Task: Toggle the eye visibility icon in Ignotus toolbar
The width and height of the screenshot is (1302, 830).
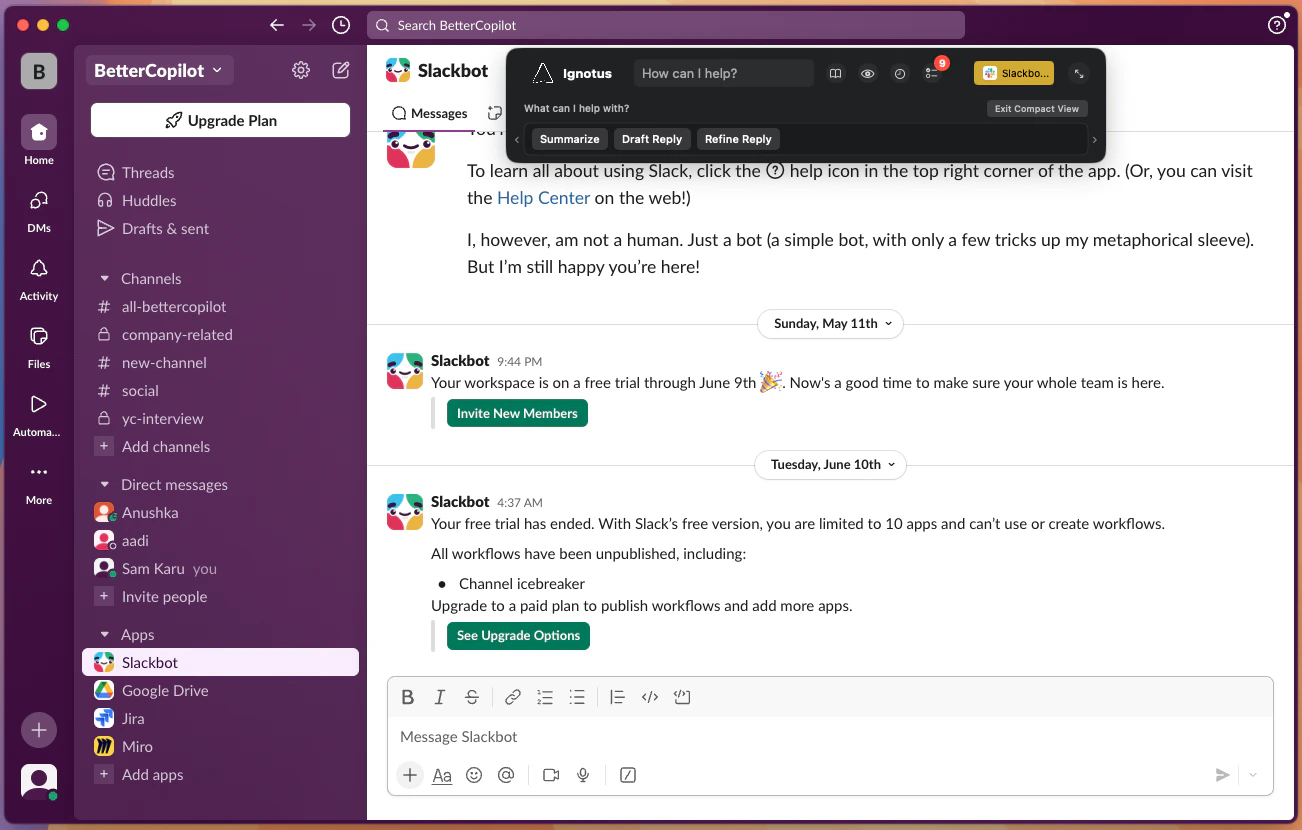Action: click(x=867, y=73)
